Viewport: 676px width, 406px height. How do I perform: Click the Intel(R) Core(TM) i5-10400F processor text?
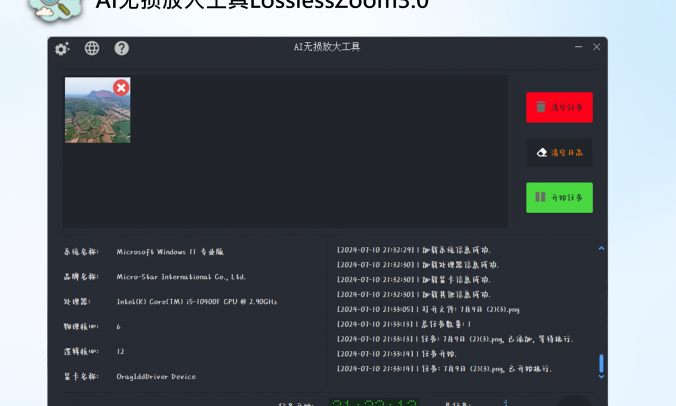click(197, 302)
